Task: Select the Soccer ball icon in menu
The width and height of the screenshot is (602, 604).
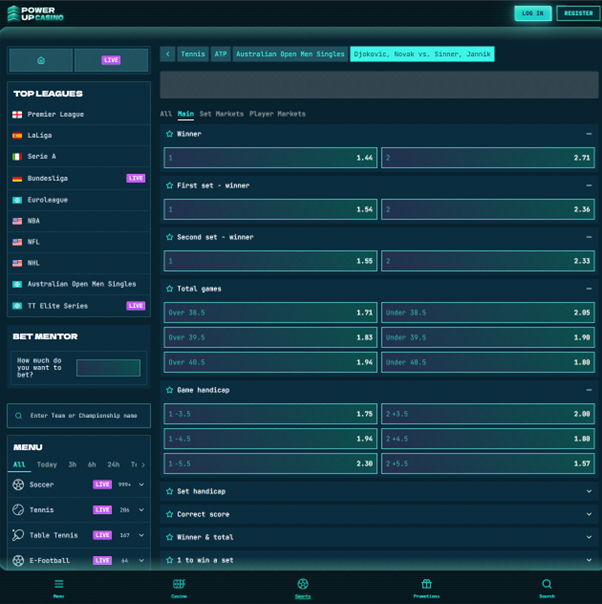Action: click(x=18, y=485)
